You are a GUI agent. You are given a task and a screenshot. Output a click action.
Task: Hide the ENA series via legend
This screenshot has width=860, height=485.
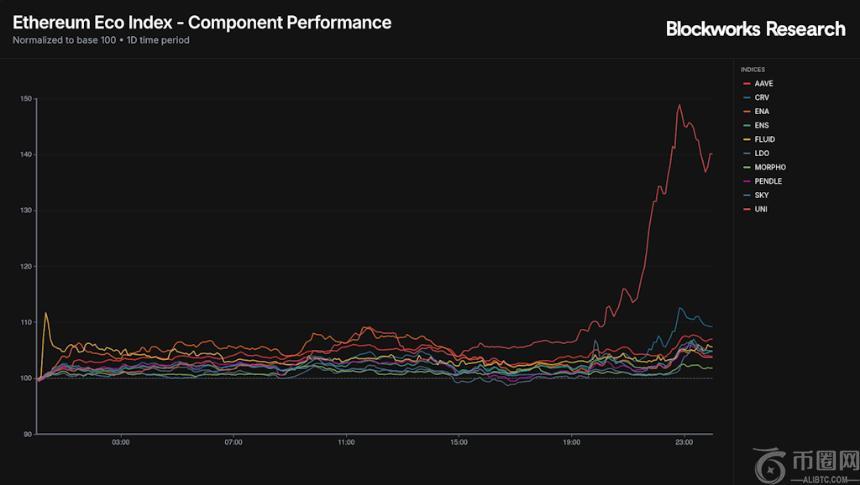(762, 111)
